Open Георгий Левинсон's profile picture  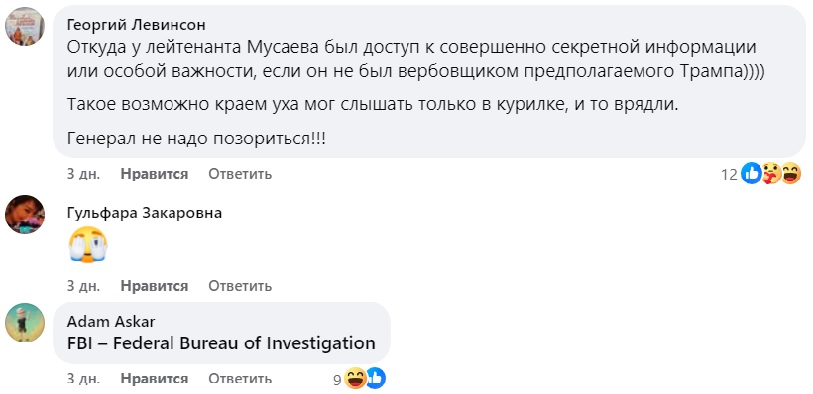(x=25, y=26)
